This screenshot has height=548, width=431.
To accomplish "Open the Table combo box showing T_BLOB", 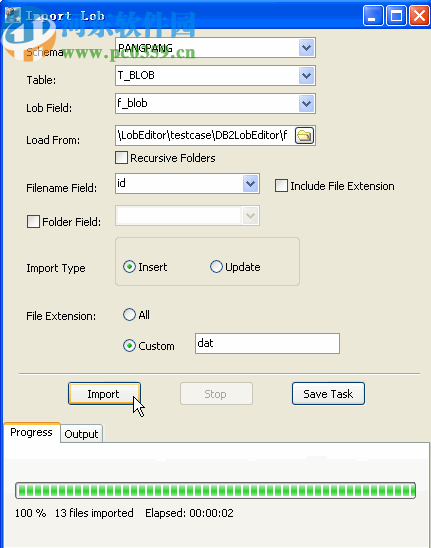I will point(215,75).
